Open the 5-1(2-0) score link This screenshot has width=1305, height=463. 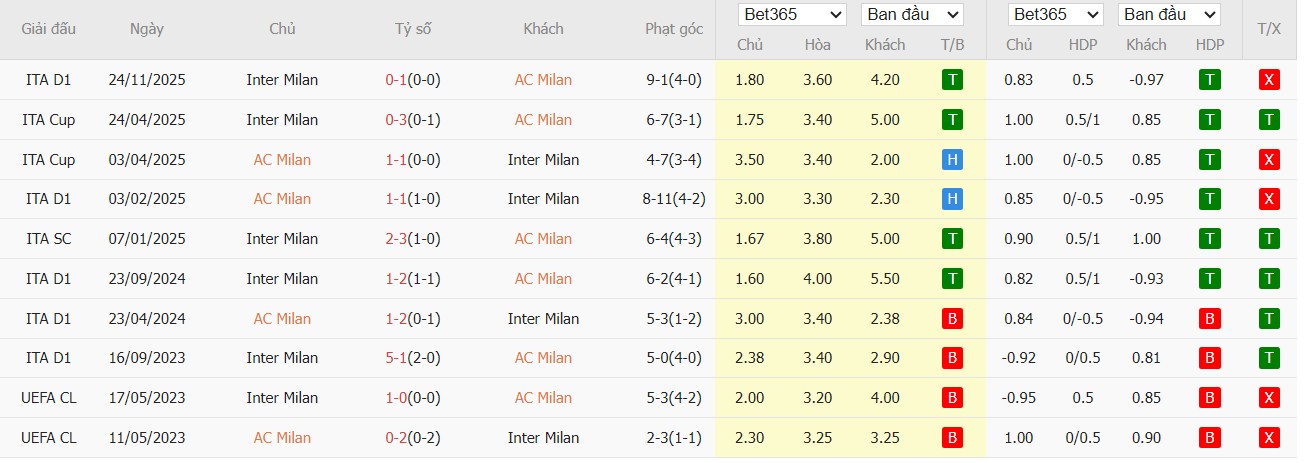click(413, 358)
